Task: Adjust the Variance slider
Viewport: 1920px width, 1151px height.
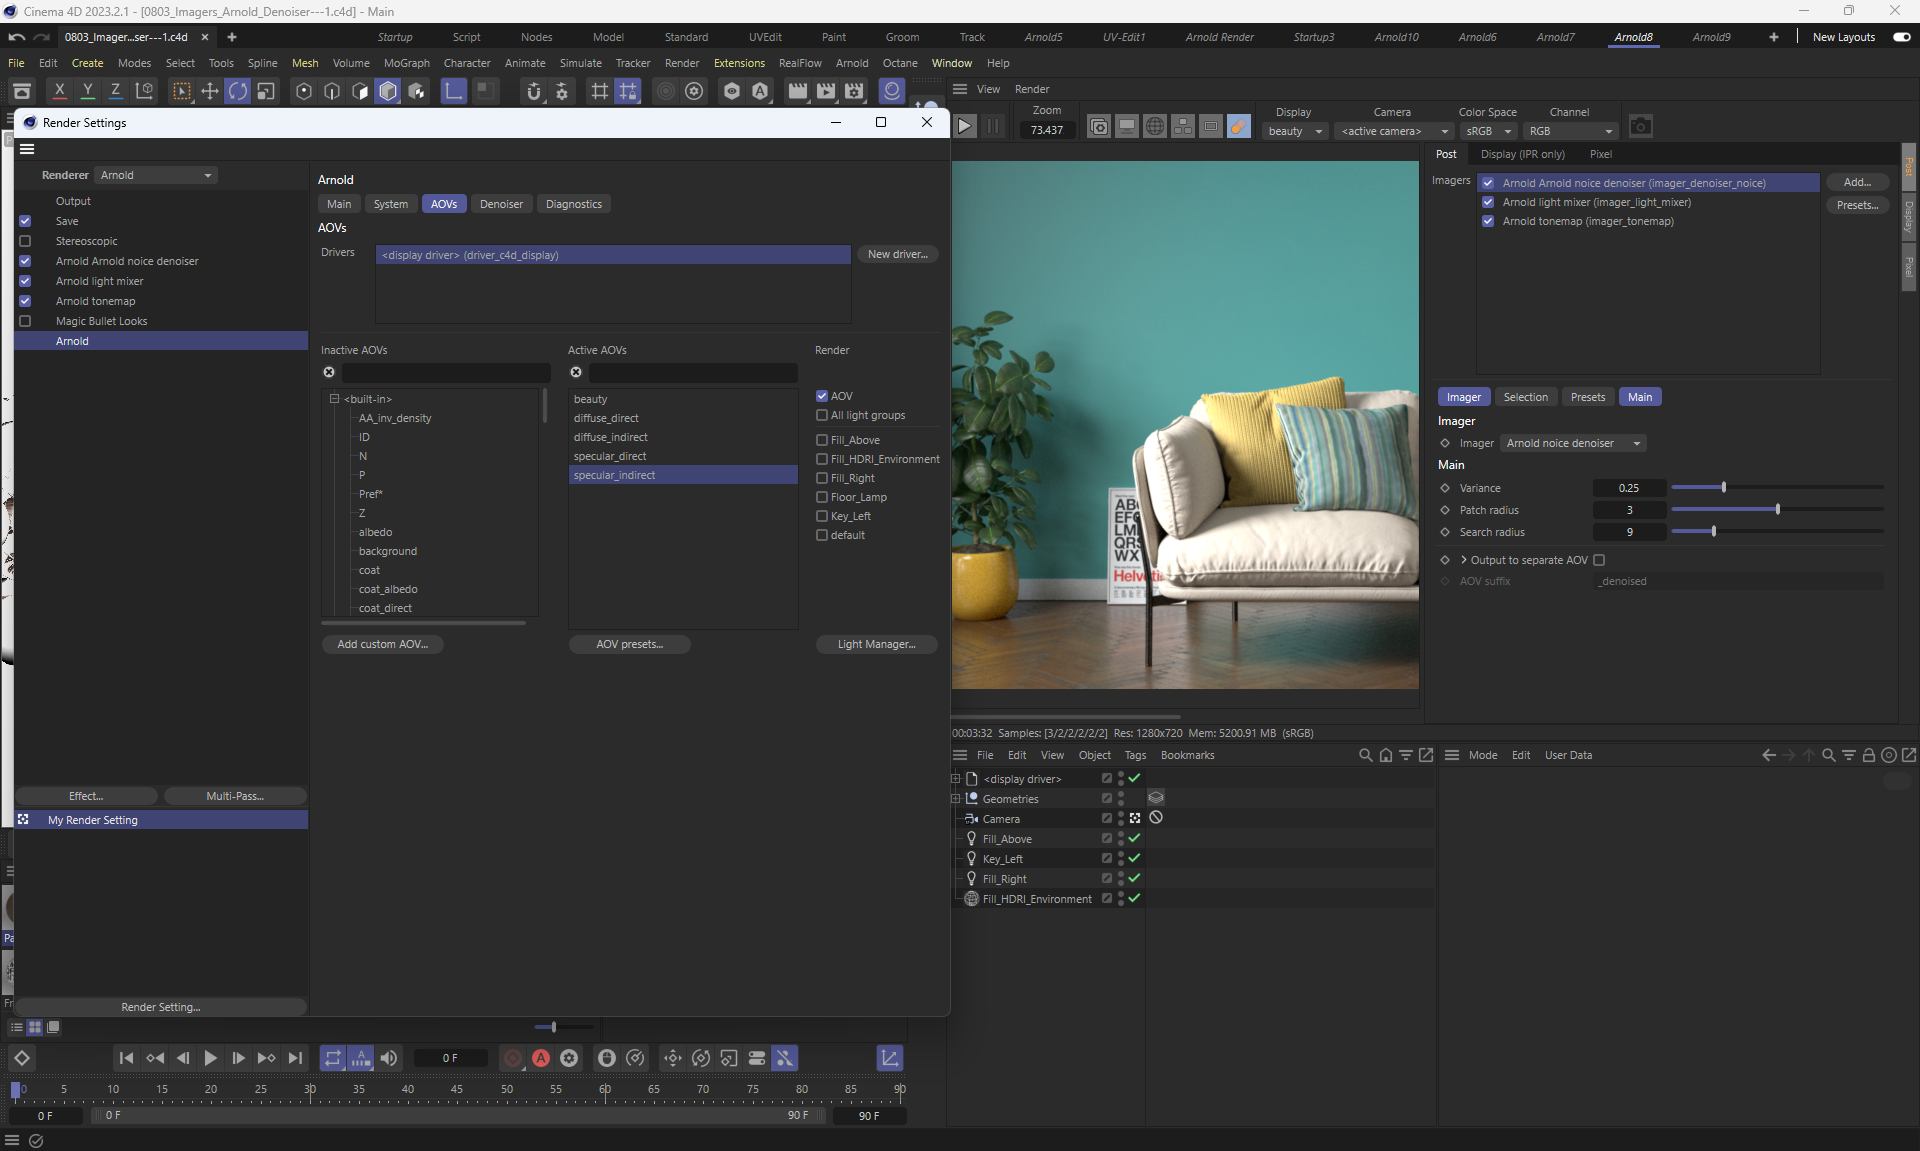Action: tap(1723, 488)
